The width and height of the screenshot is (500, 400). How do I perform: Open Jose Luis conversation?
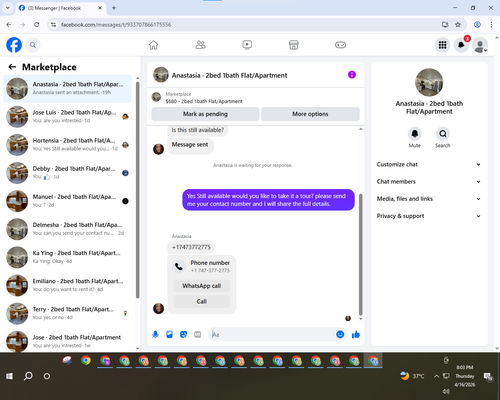67,117
